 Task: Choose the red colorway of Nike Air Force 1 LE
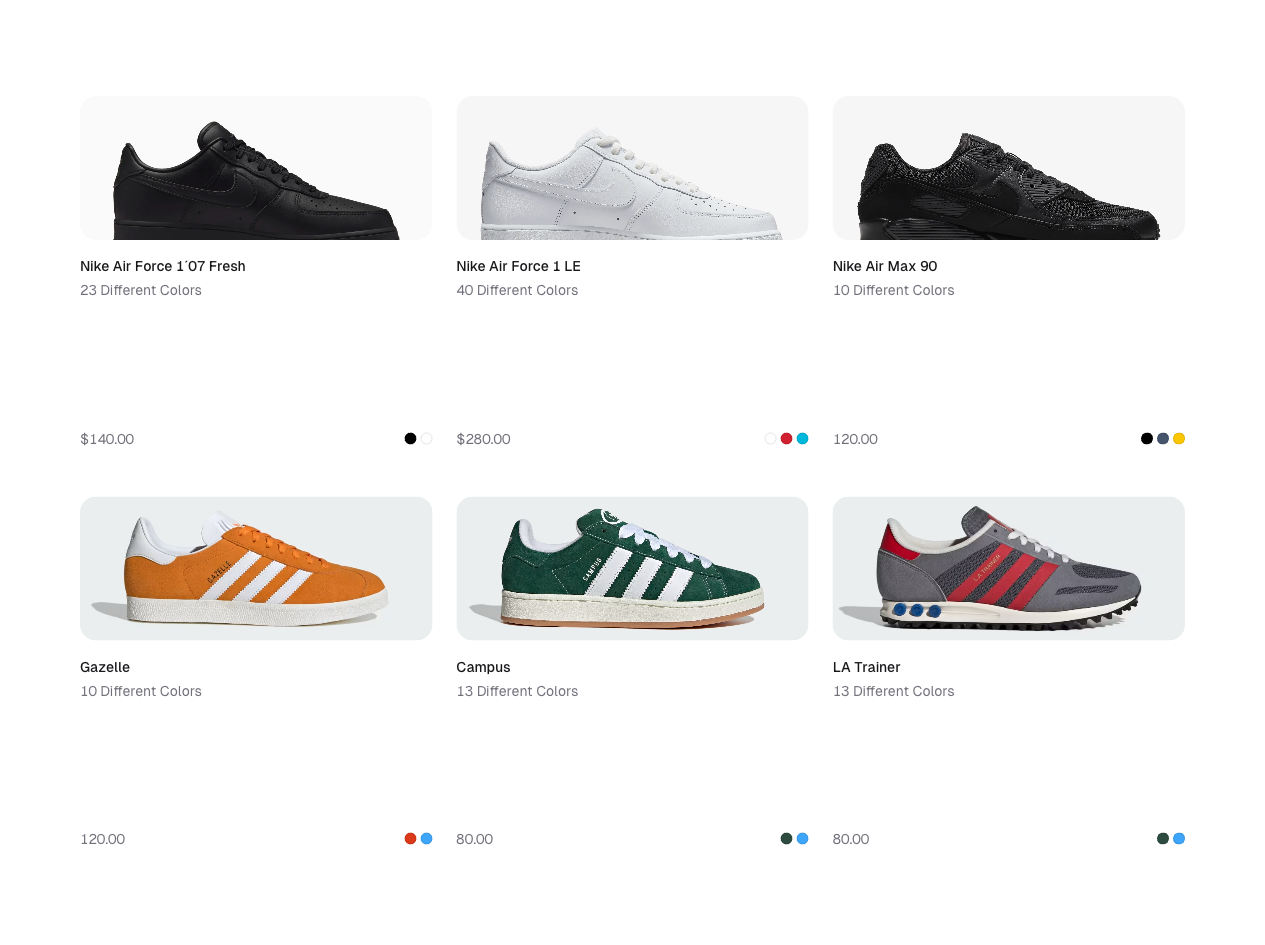tap(786, 438)
